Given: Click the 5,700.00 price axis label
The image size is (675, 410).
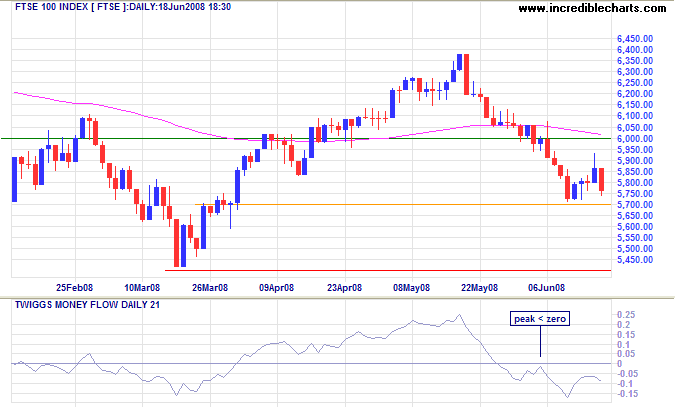Looking at the screenshot, I should click(x=635, y=205).
